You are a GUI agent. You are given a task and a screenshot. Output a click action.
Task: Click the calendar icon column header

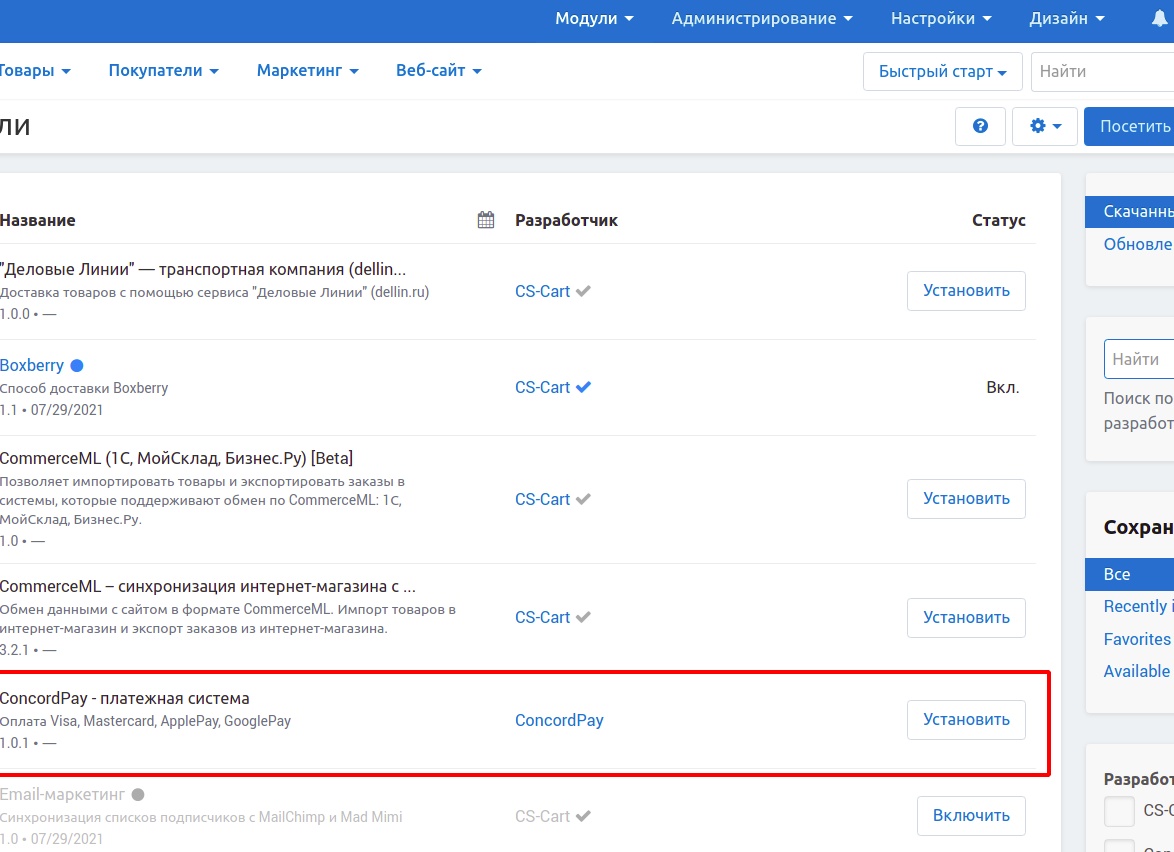[x=486, y=219]
